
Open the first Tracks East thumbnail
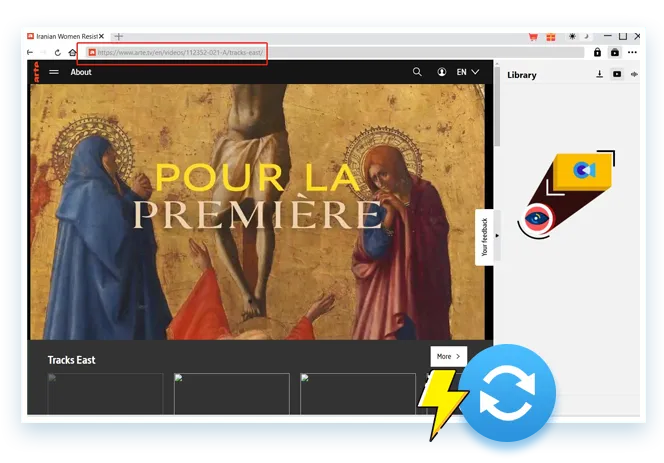point(105,394)
